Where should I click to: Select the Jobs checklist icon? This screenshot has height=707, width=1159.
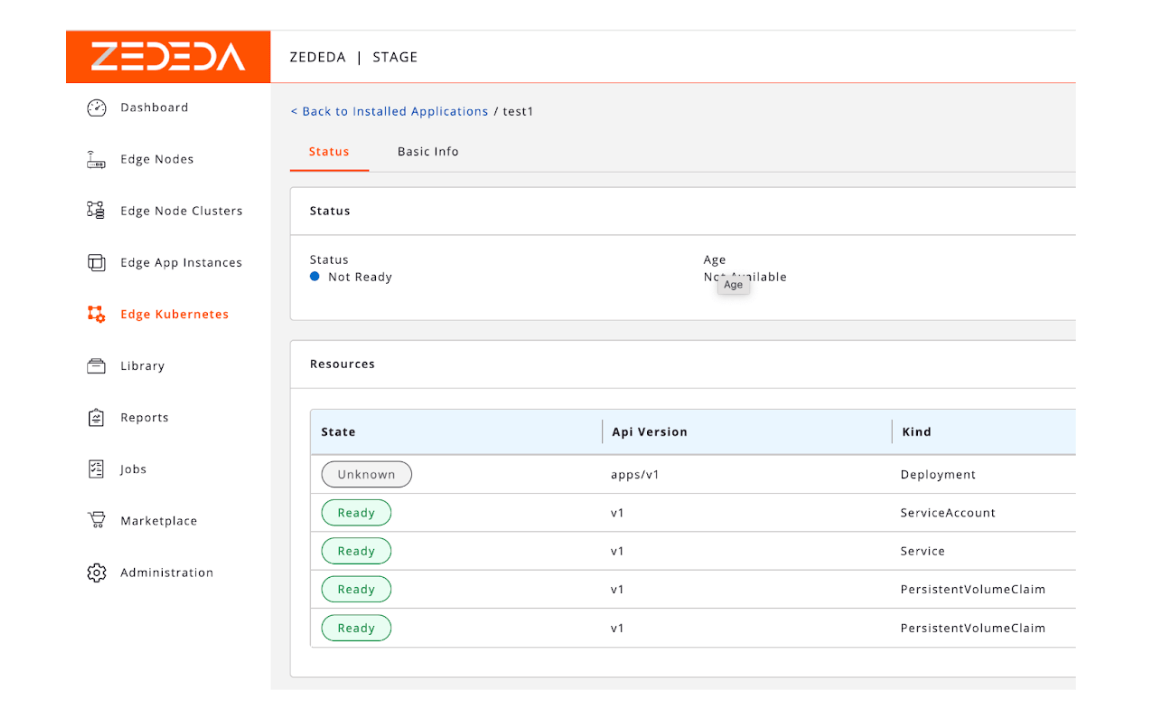tap(96, 469)
